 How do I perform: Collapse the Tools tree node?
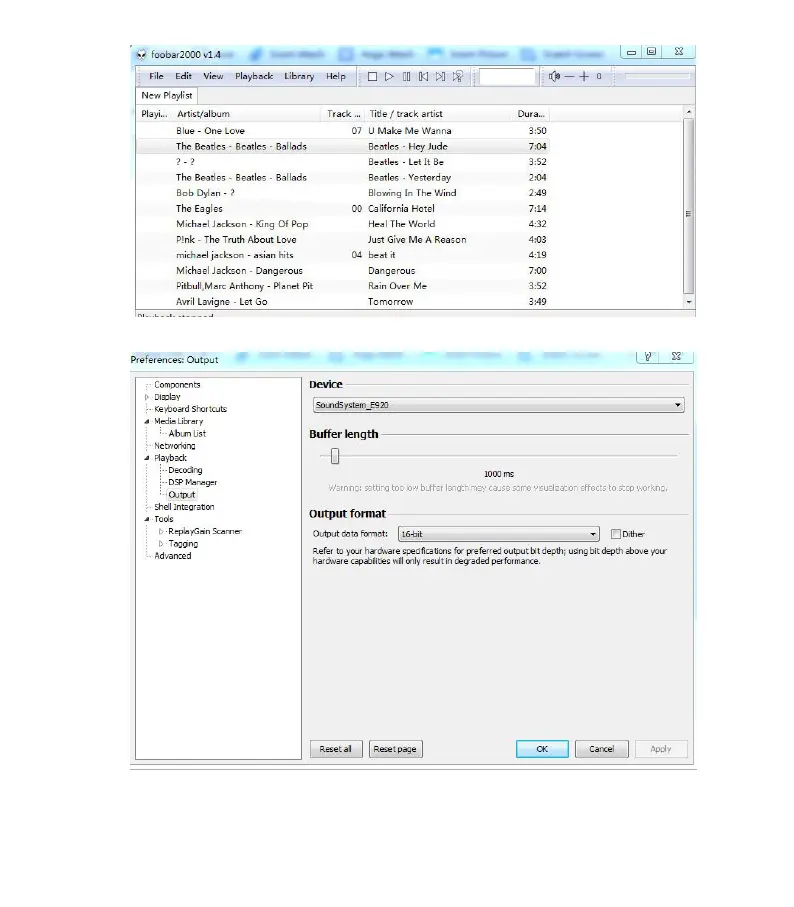point(147,519)
